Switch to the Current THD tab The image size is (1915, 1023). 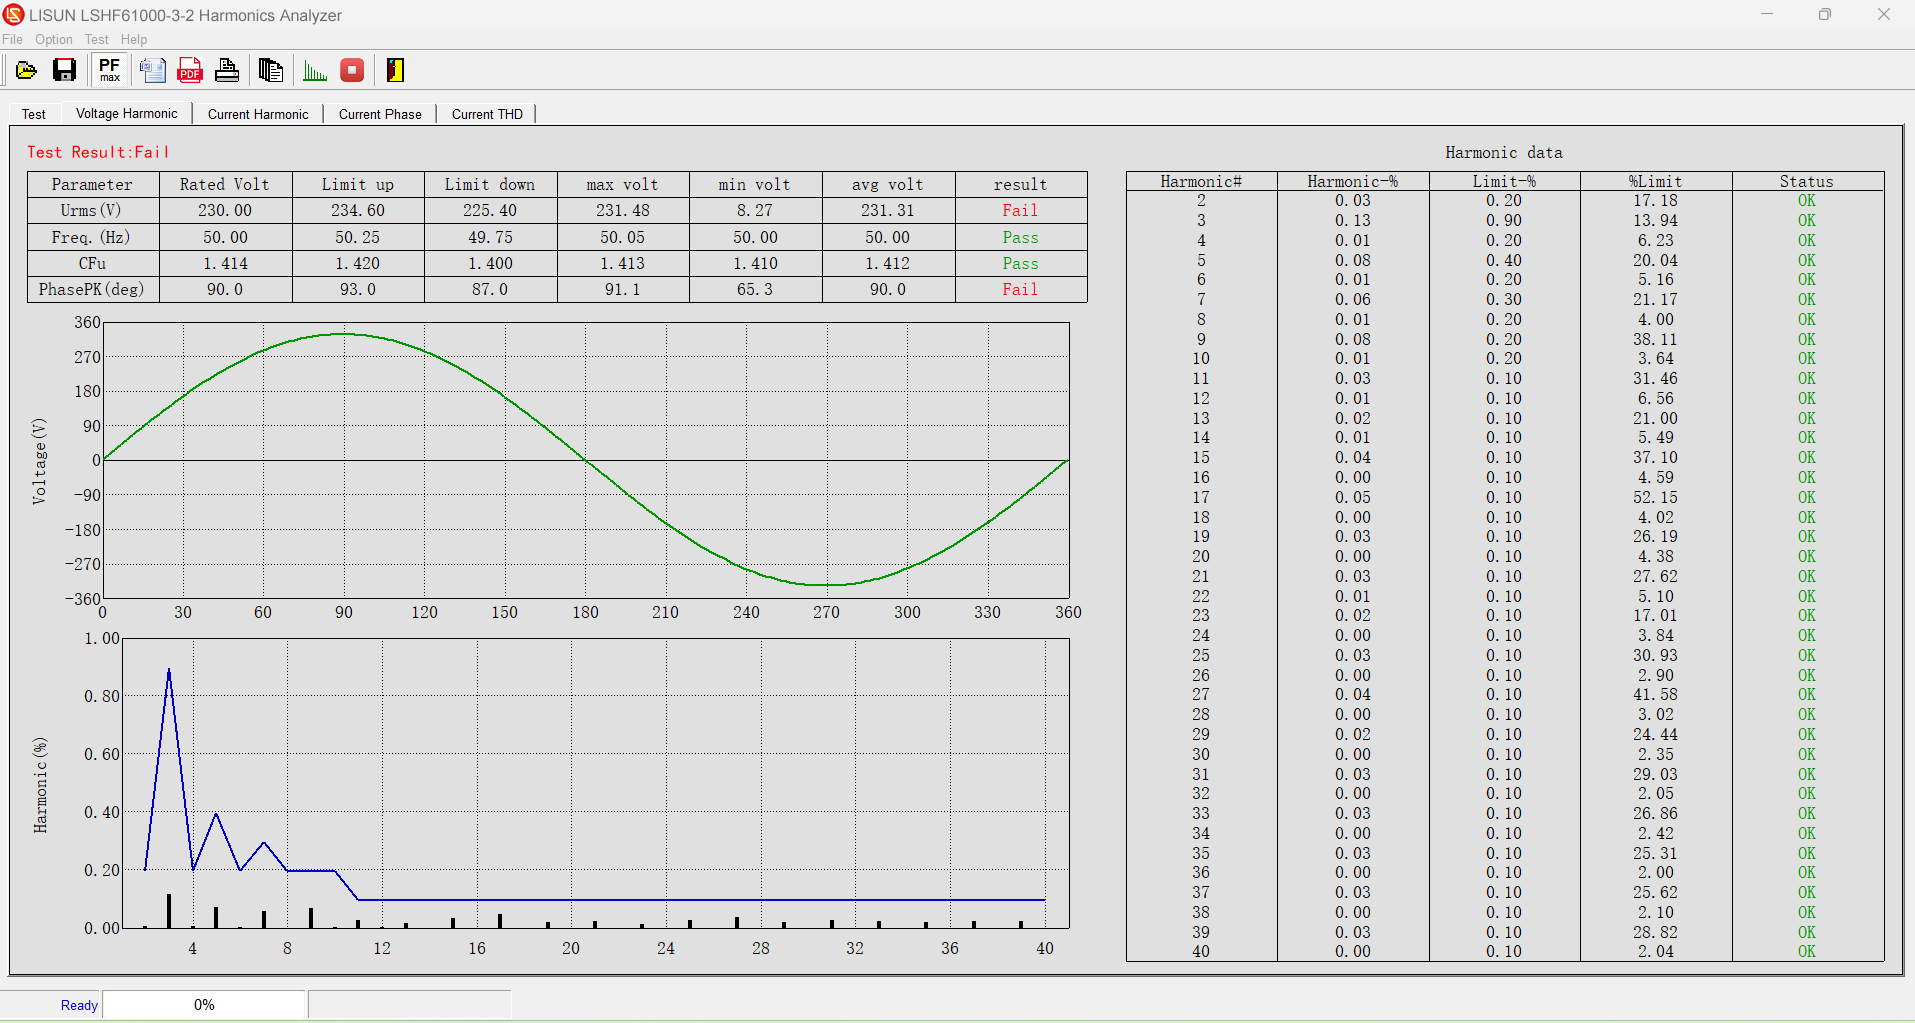click(x=487, y=113)
